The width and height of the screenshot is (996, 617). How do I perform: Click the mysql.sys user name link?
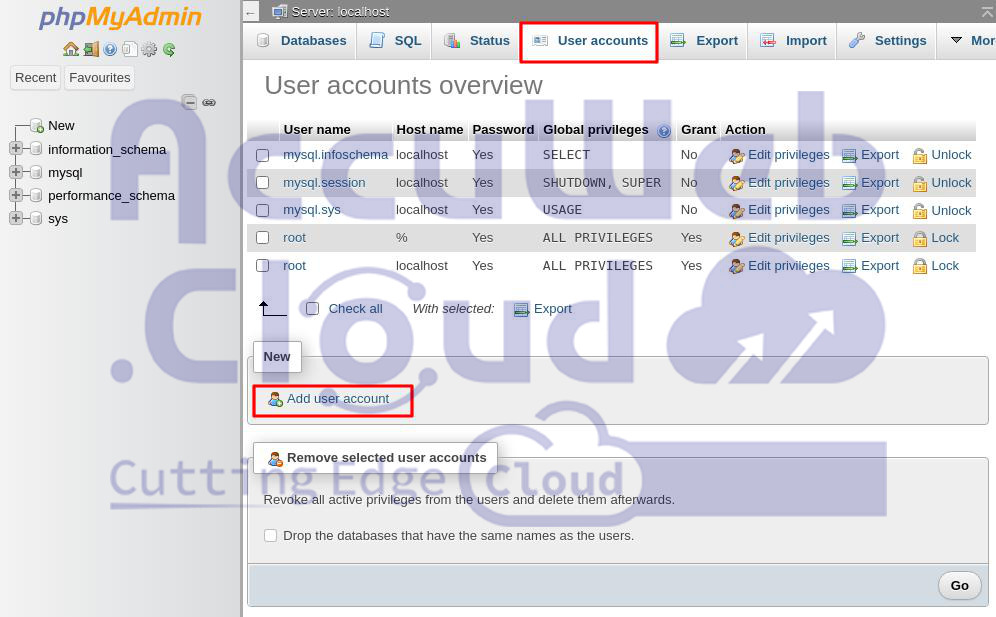[x=312, y=210]
